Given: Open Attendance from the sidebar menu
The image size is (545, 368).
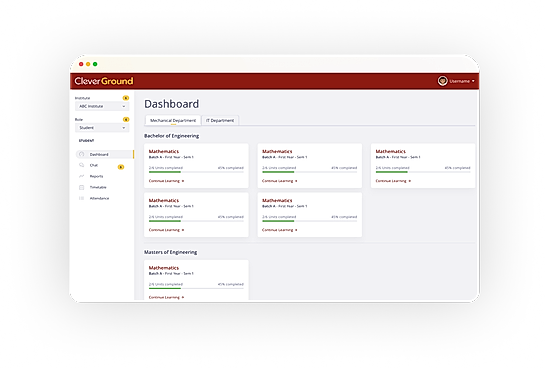Looking at the screenshot, I should click(99, 198).
